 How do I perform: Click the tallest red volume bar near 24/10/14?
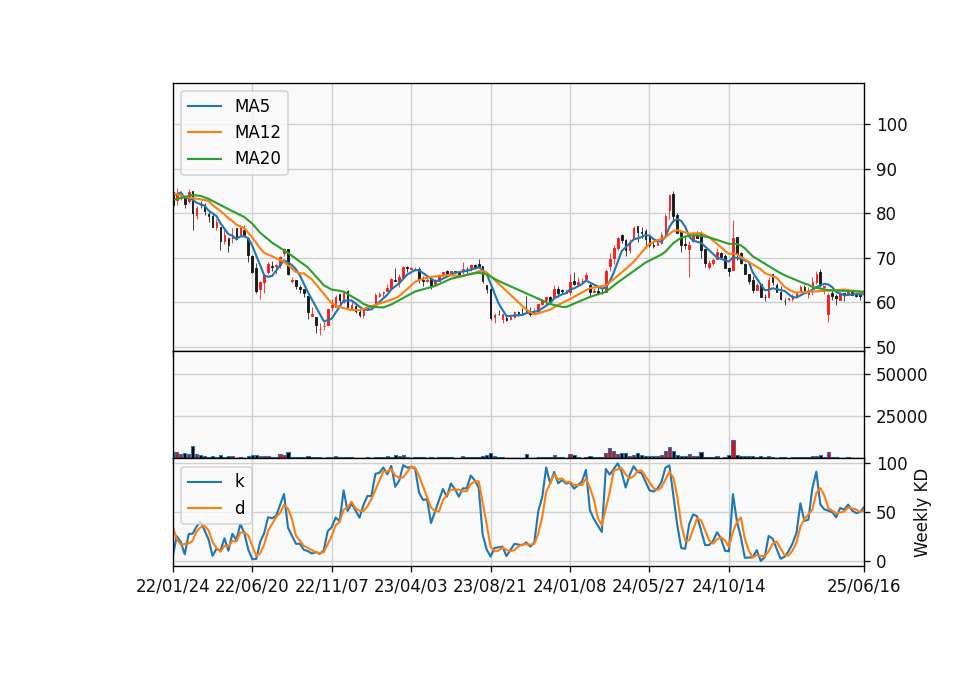pos(733,449)
